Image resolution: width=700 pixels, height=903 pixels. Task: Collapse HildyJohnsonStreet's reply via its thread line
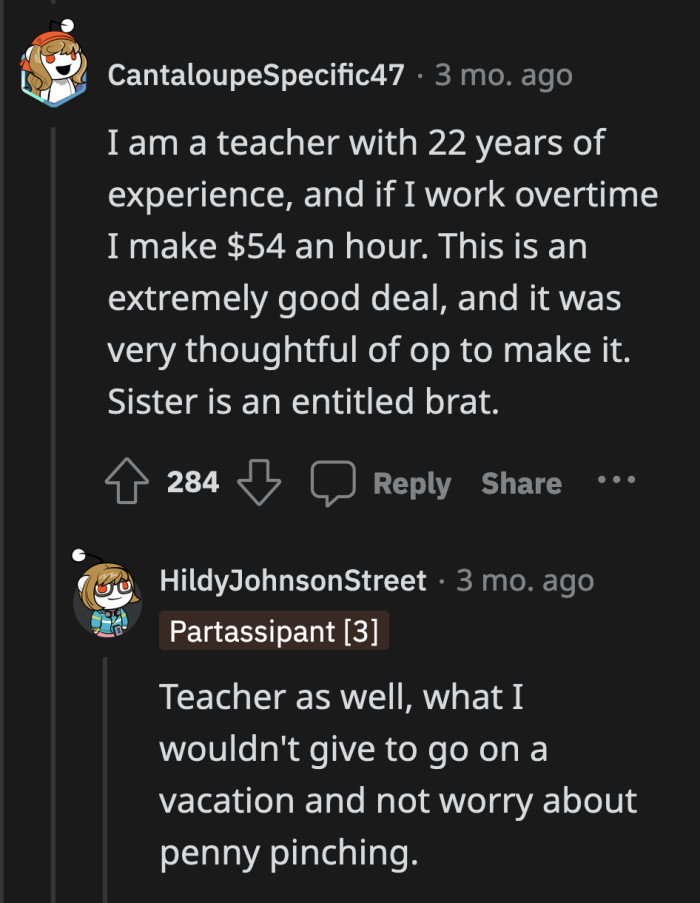click(107, 780)
